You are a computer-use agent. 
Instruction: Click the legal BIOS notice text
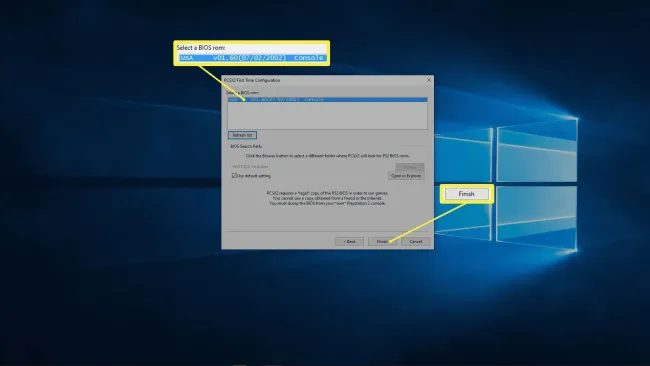(327, 198)
